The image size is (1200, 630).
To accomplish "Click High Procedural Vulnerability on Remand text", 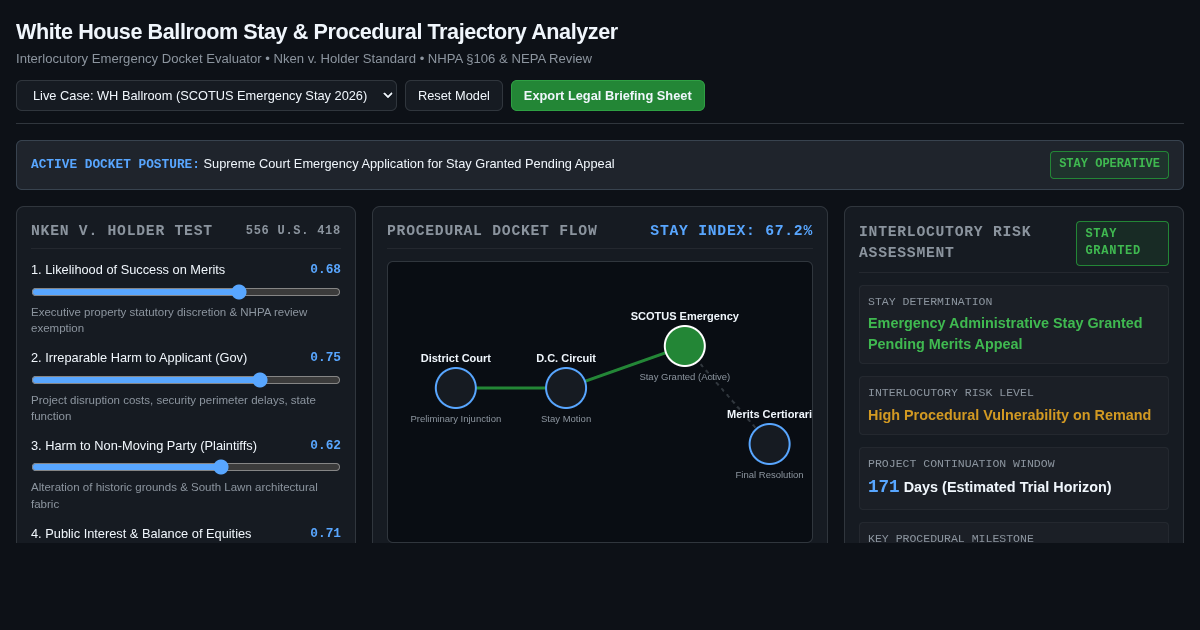I will 1009,415.
